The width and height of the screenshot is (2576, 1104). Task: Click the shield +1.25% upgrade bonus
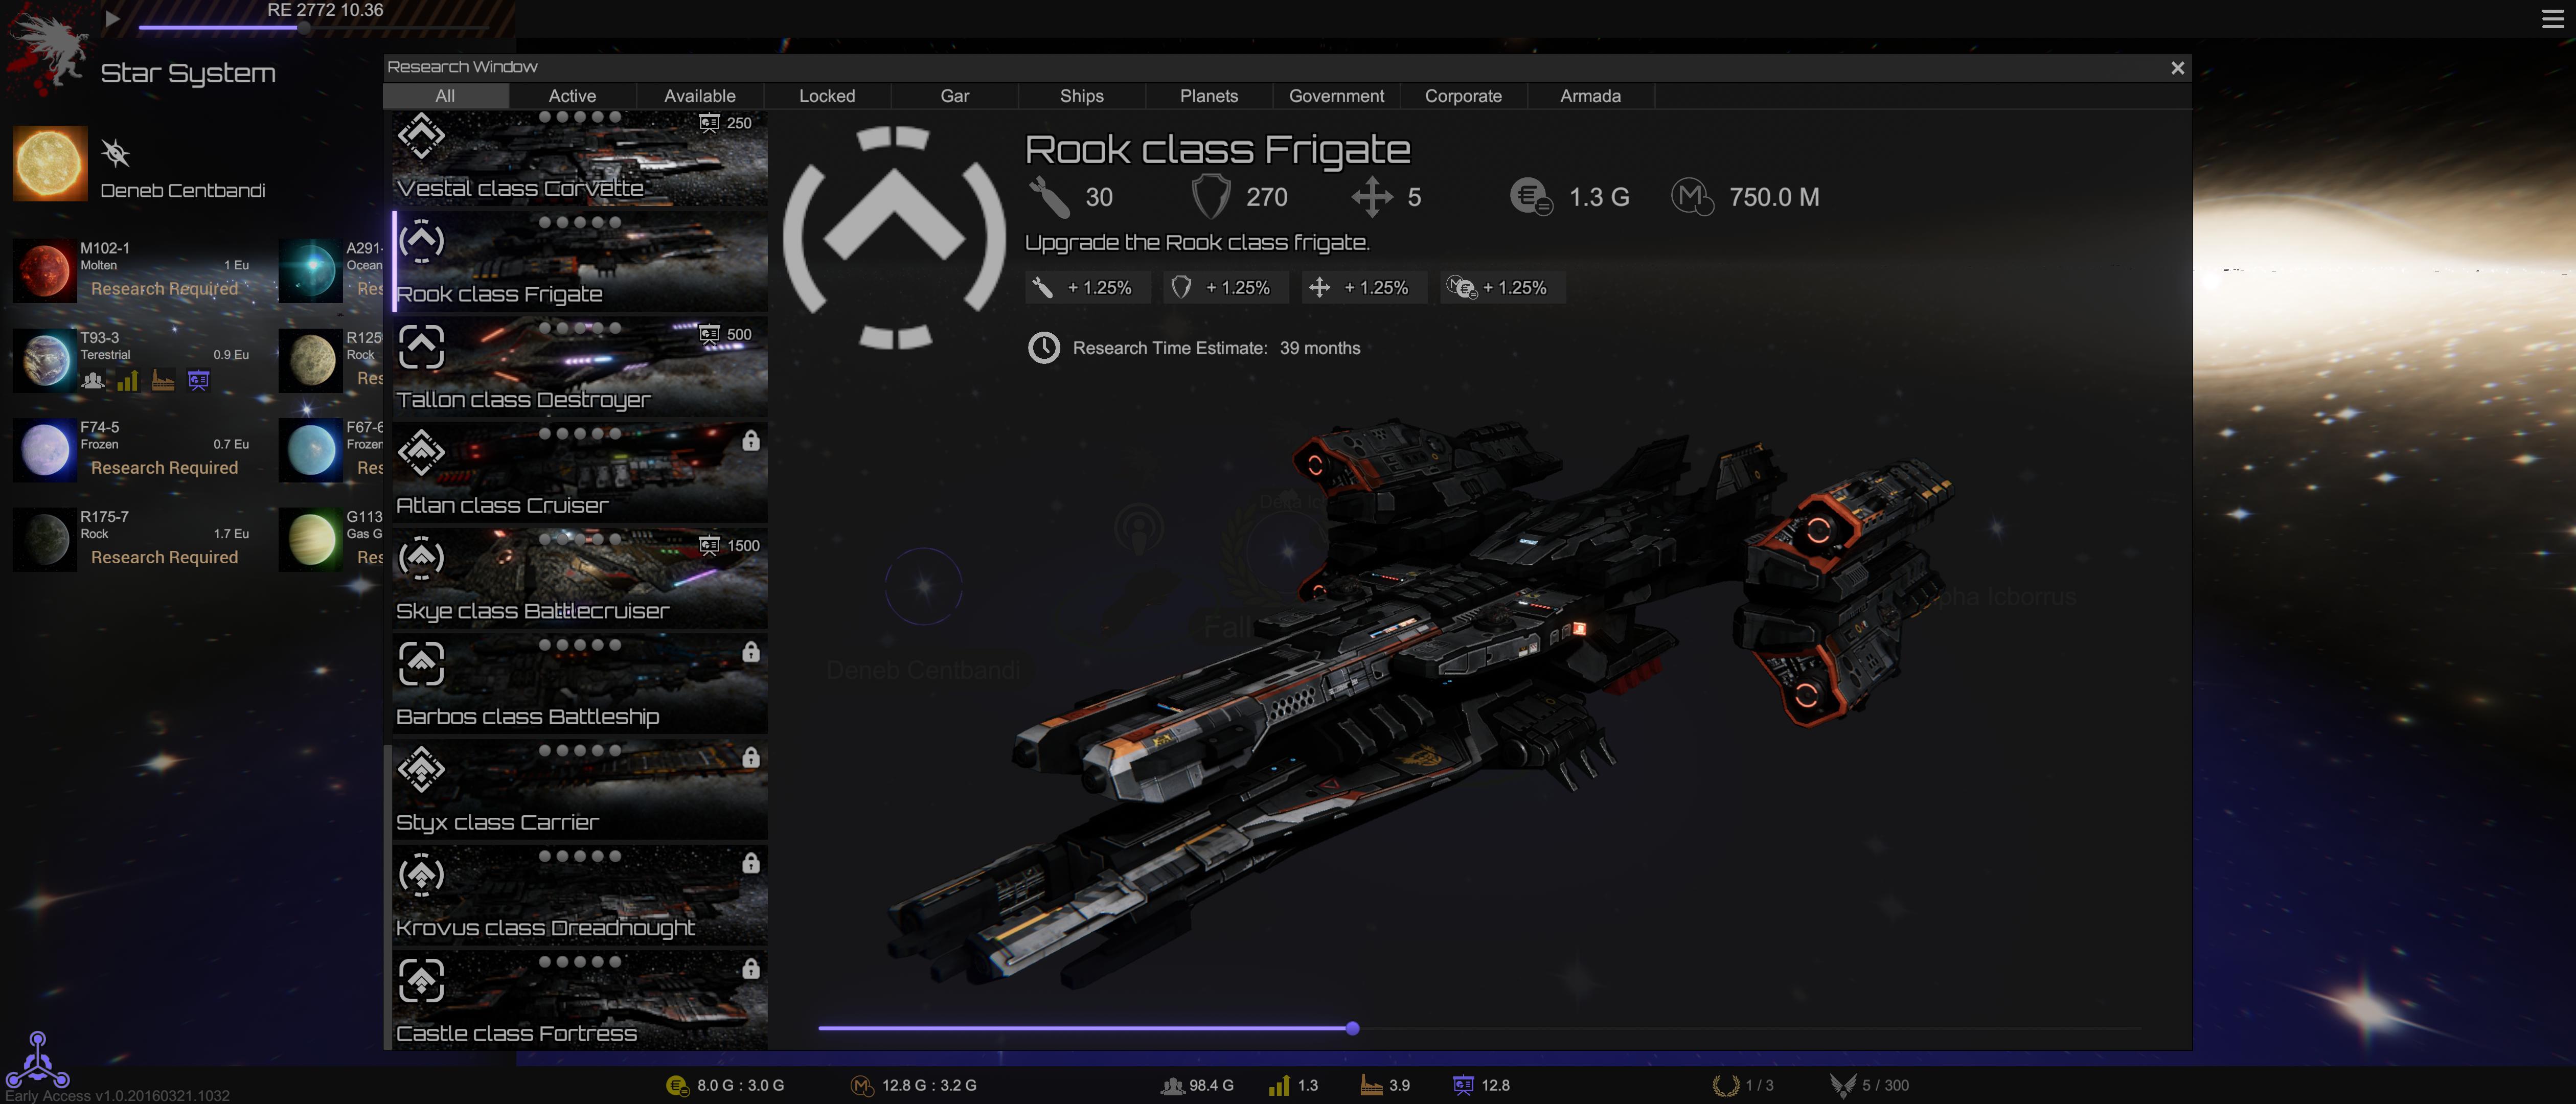point(1225,288)
